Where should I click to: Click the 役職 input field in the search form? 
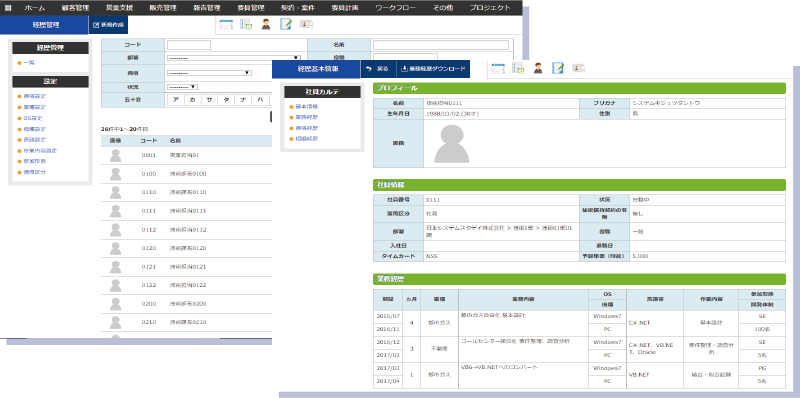(x=405, y=56)
